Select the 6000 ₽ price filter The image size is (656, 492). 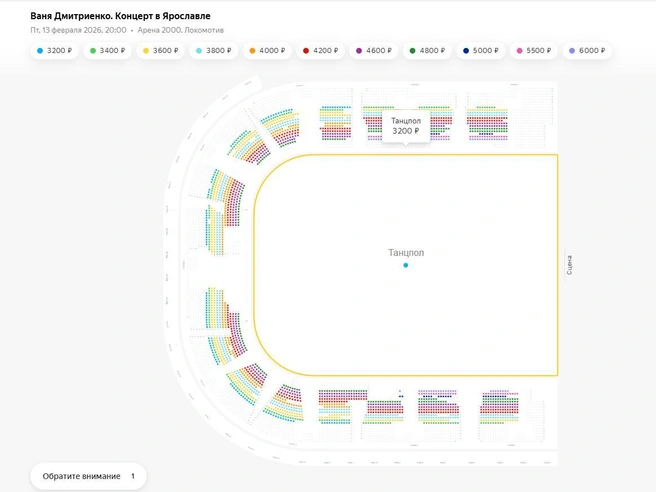(586, 50)
